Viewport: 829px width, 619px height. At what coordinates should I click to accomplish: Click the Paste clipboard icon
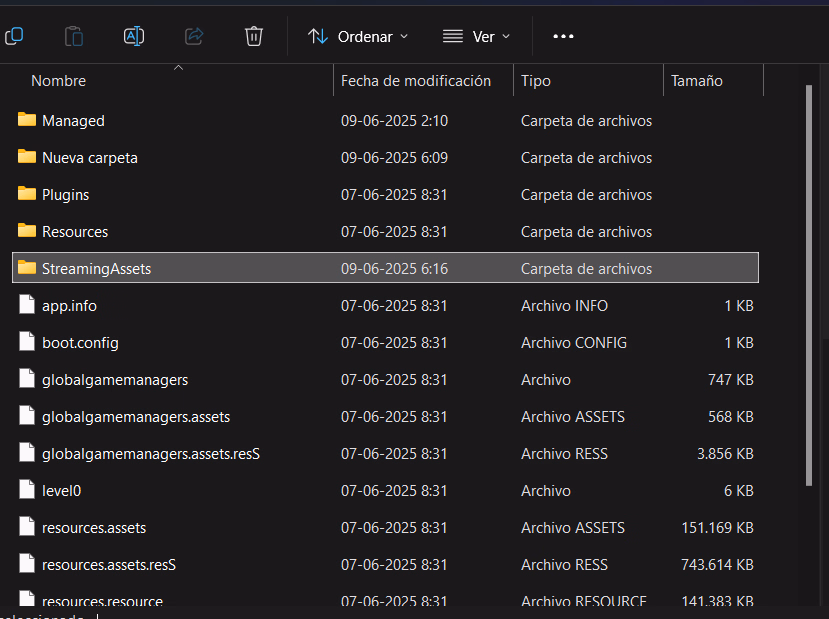pyautogui.click(x=74, y=36)
